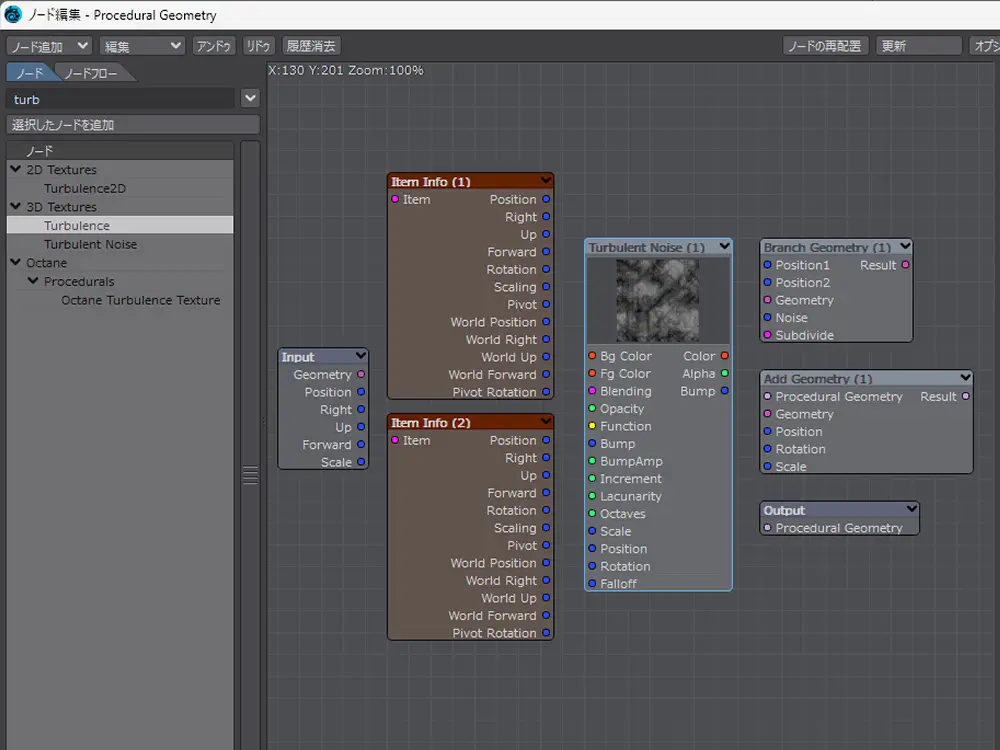This screenshot has width=1000, height=750.
Task: Click the Function socket on Turbulent Noise
Action: point(592,426)
